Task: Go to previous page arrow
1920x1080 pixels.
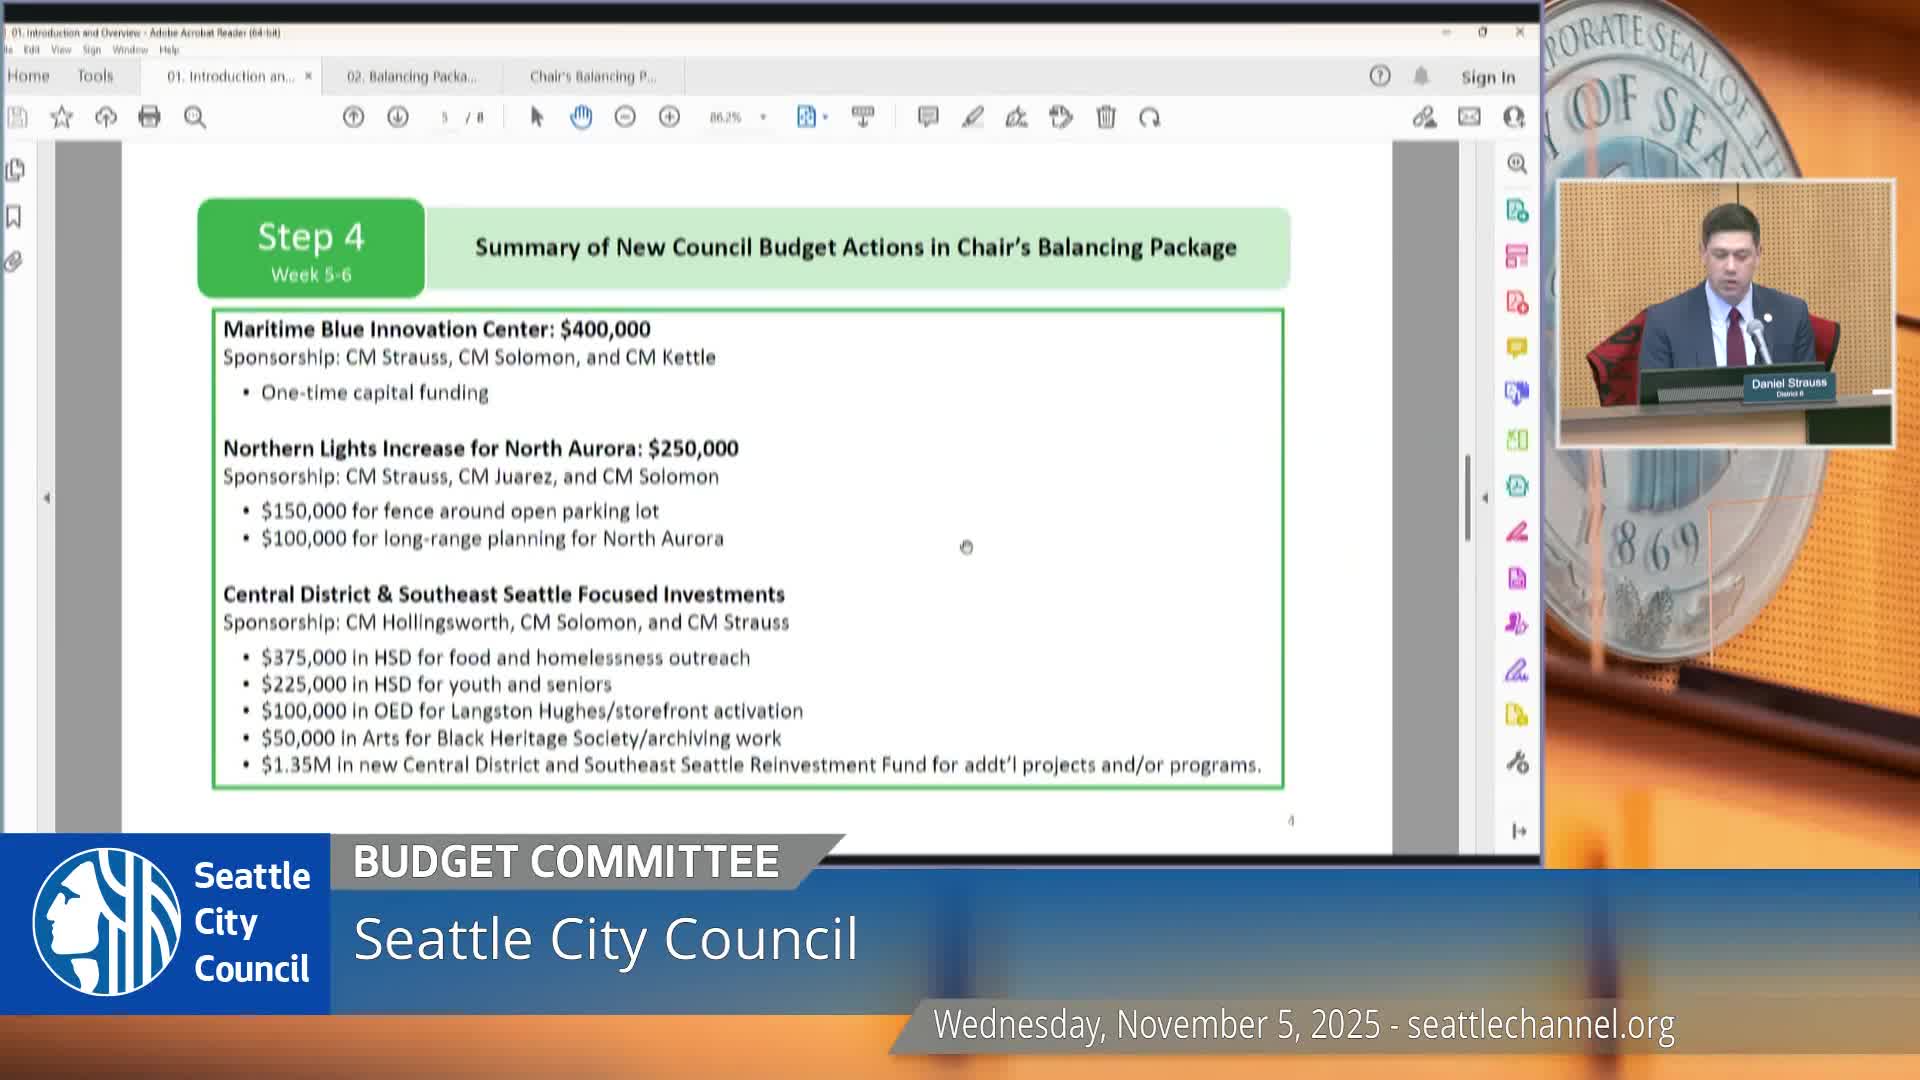Action: (353, 117)
